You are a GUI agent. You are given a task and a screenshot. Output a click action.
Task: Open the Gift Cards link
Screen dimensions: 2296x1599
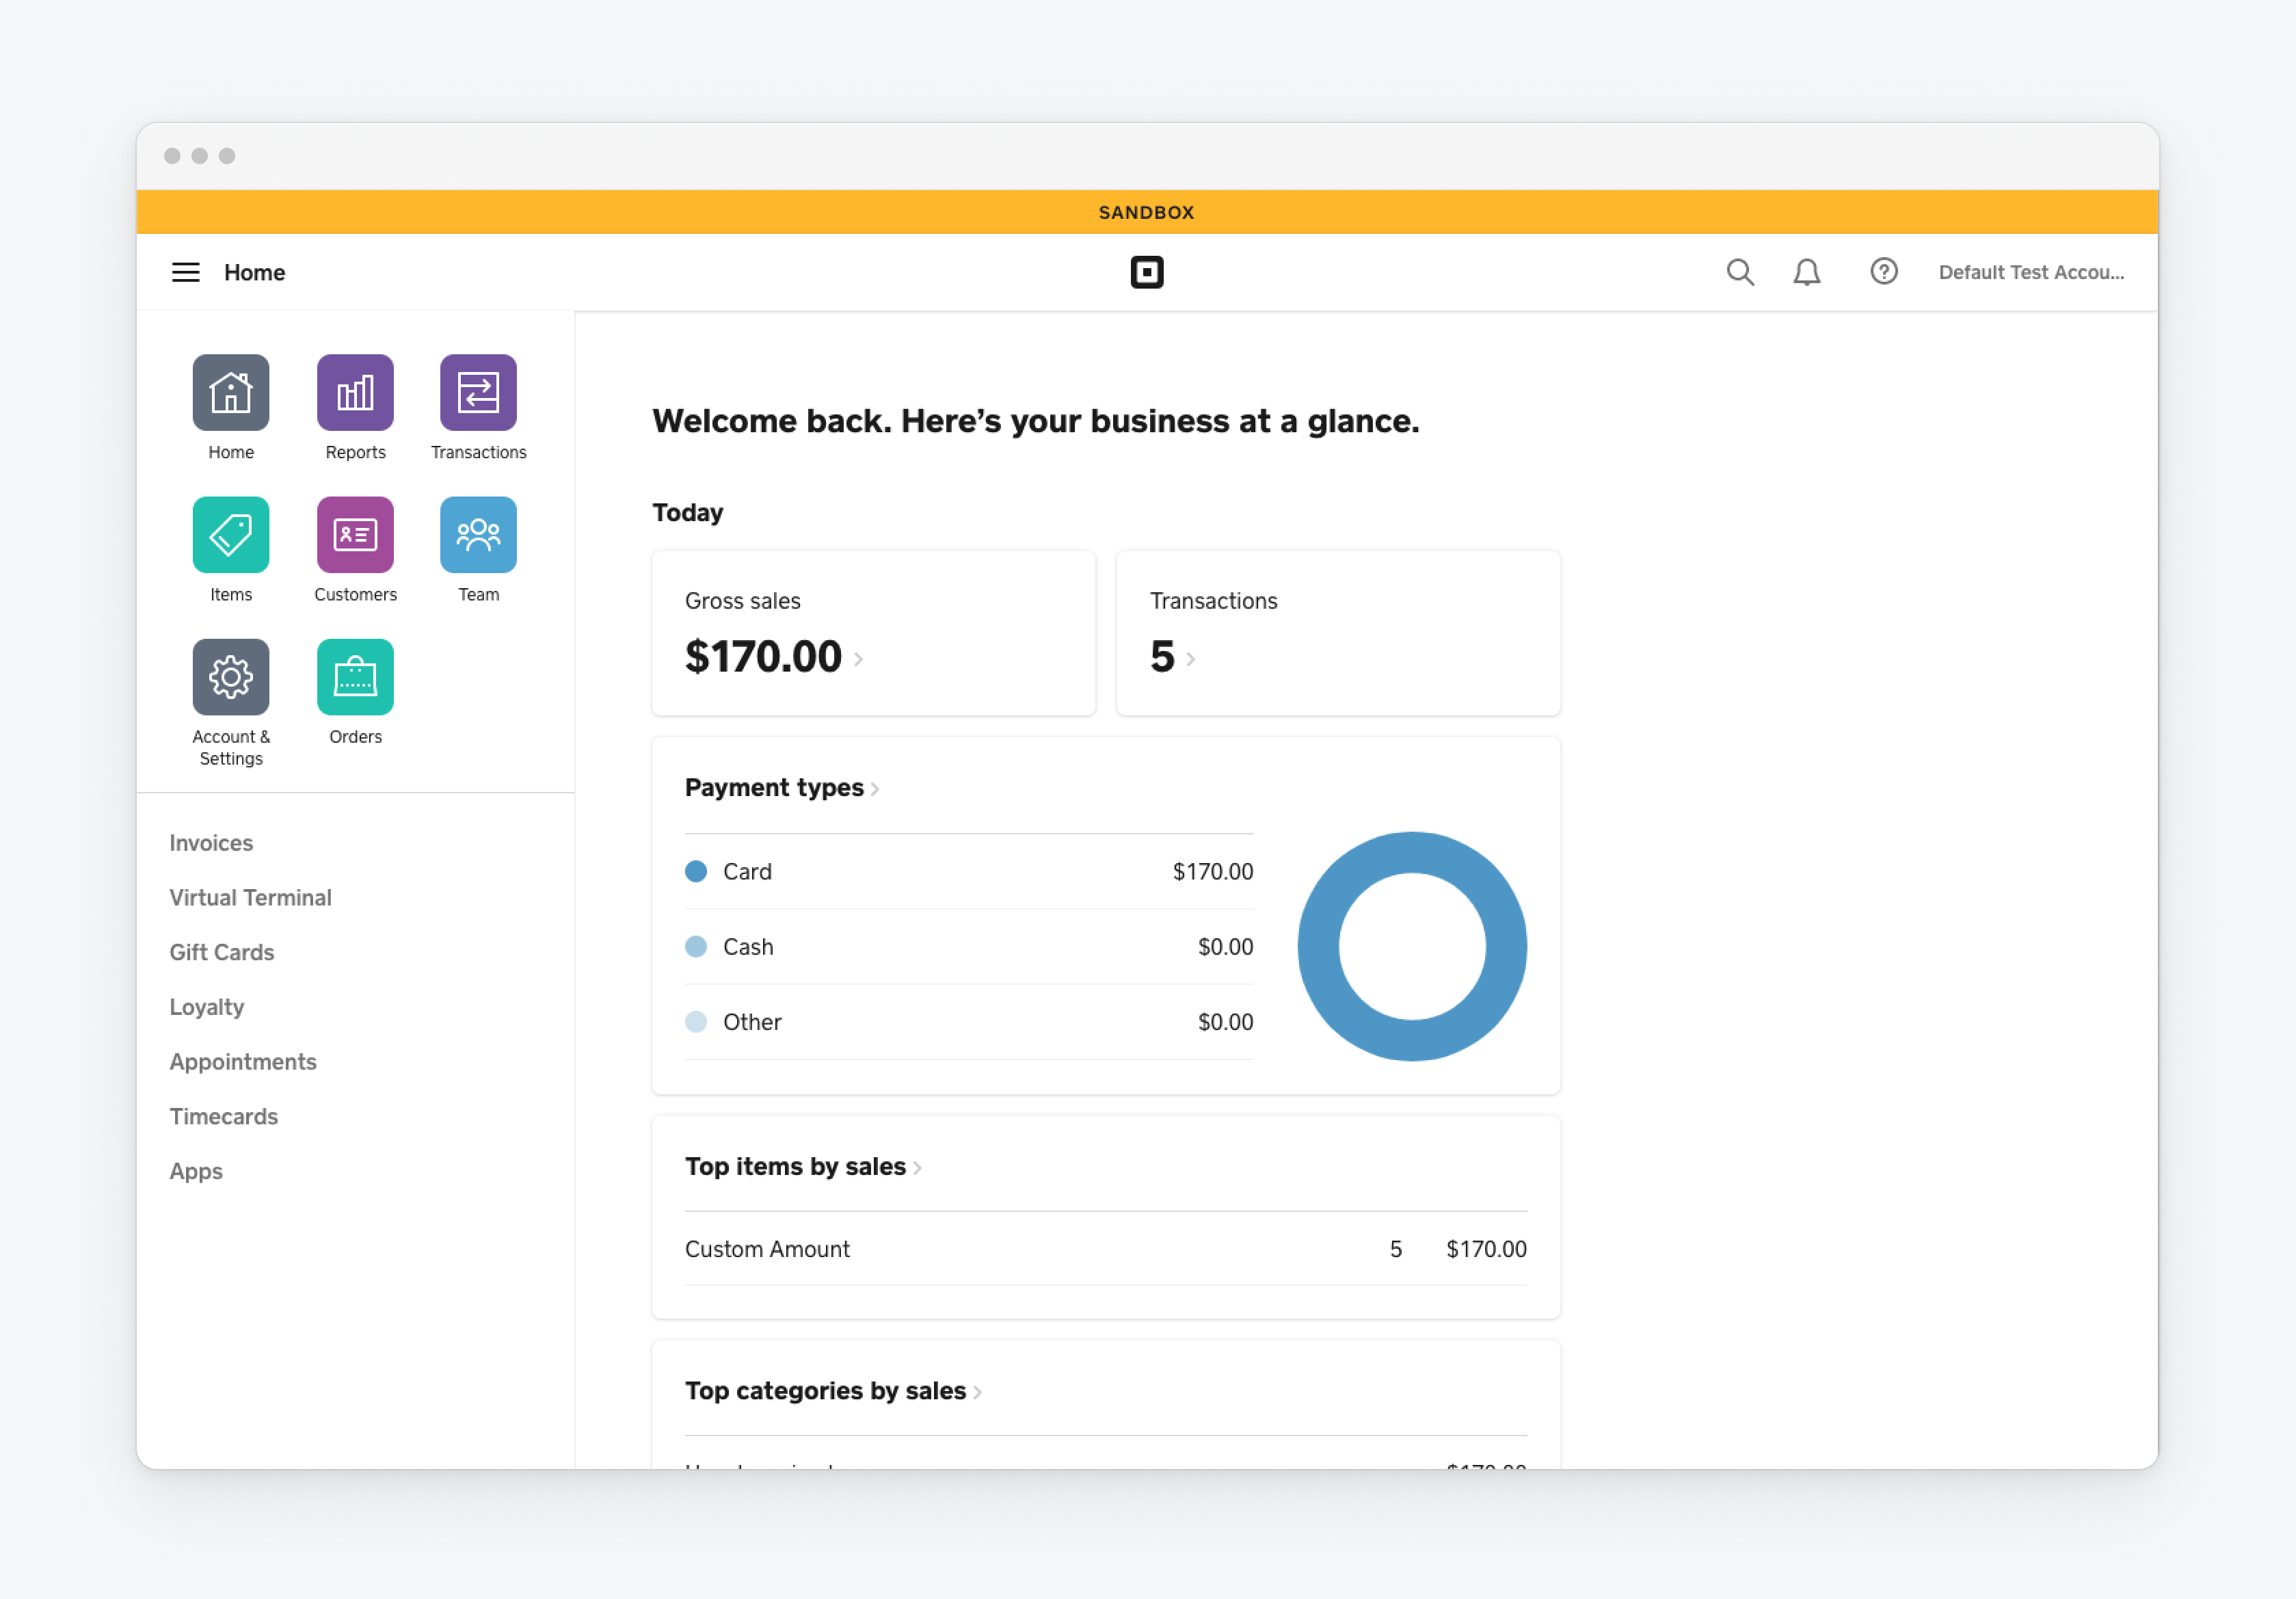[x=222, y=952]
